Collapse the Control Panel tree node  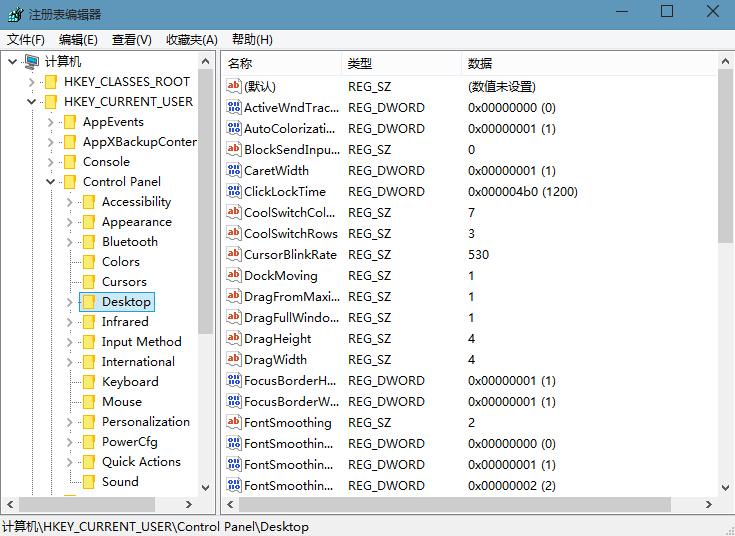click(51, 182)
